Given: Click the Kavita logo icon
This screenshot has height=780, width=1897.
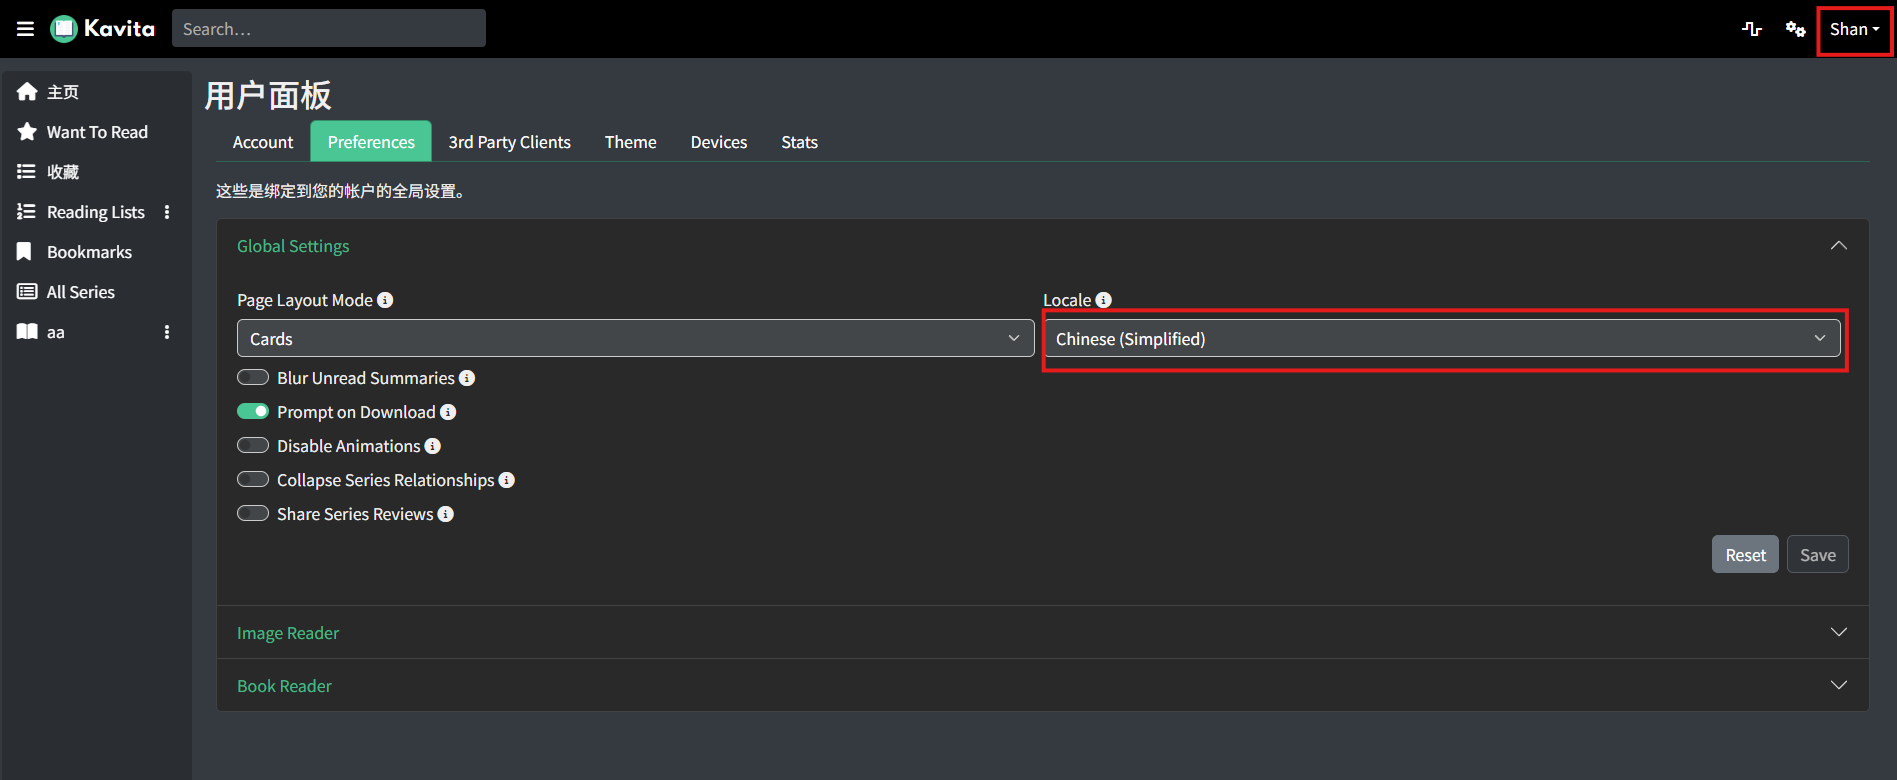Looking at the screenshot, I should (x=64, y=29).
